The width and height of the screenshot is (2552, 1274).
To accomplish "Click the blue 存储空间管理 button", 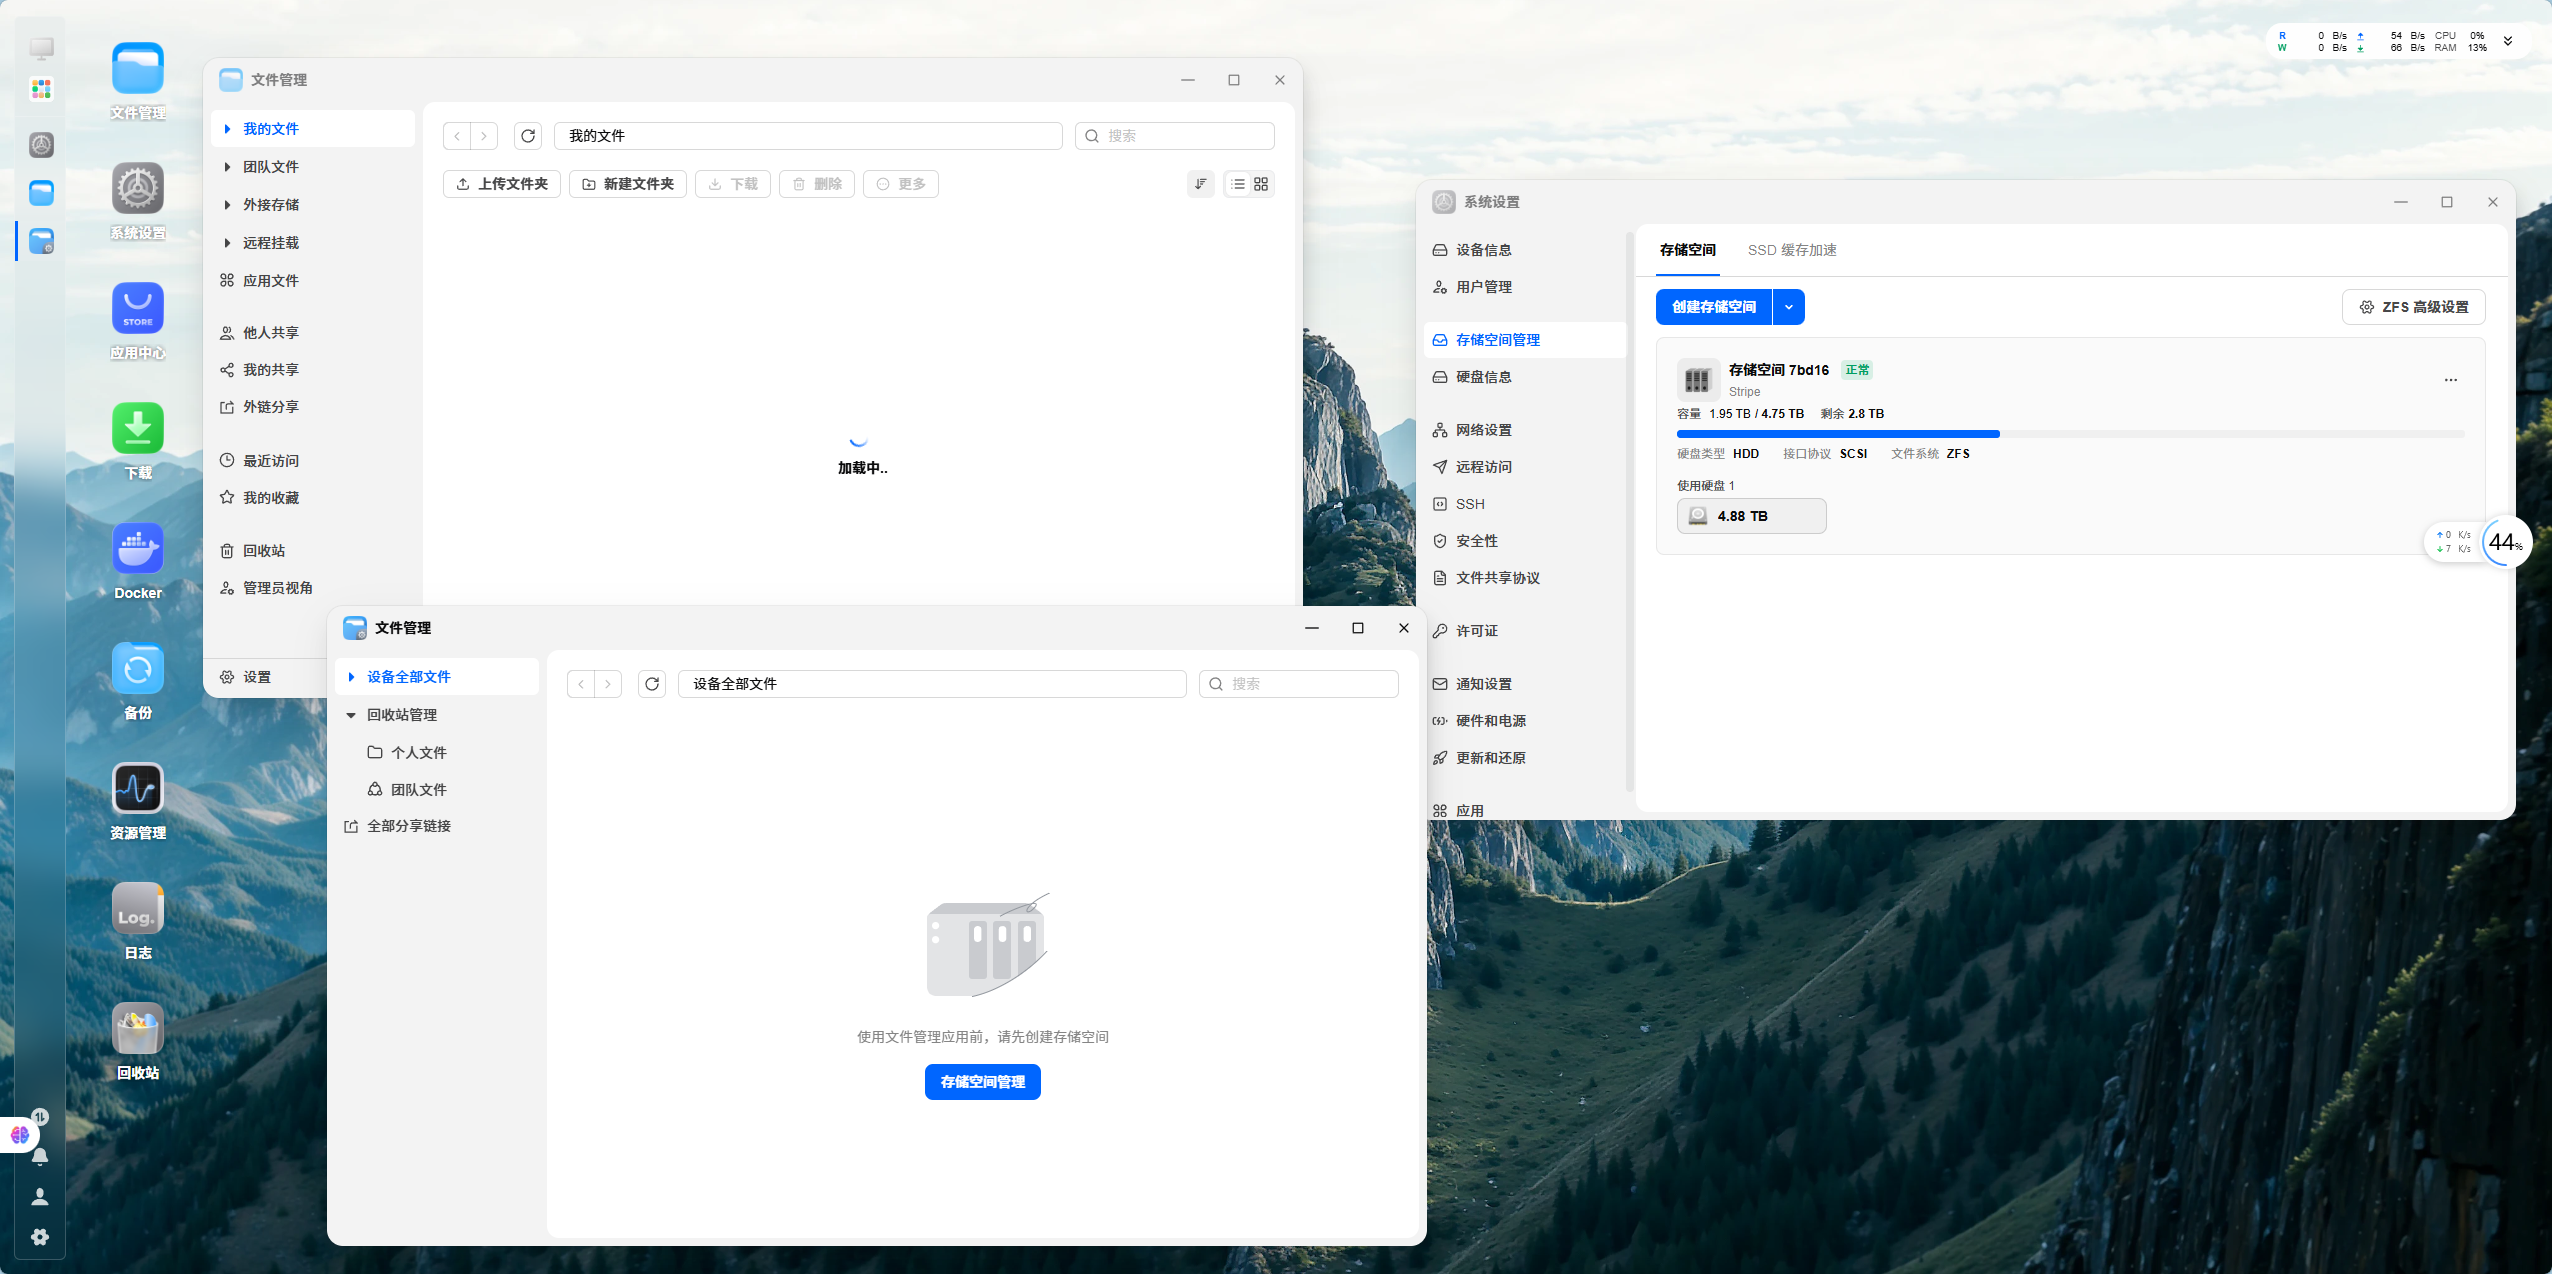I will [983, 1082].
